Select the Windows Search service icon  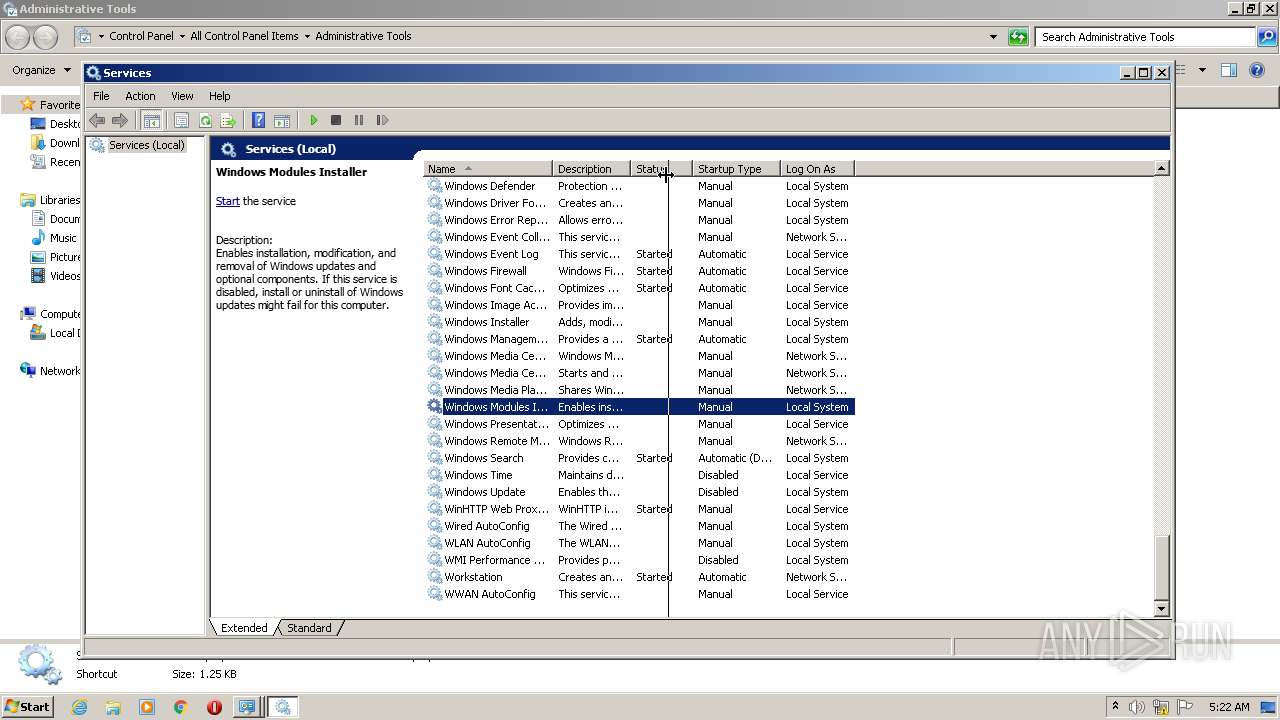point(434,458)
